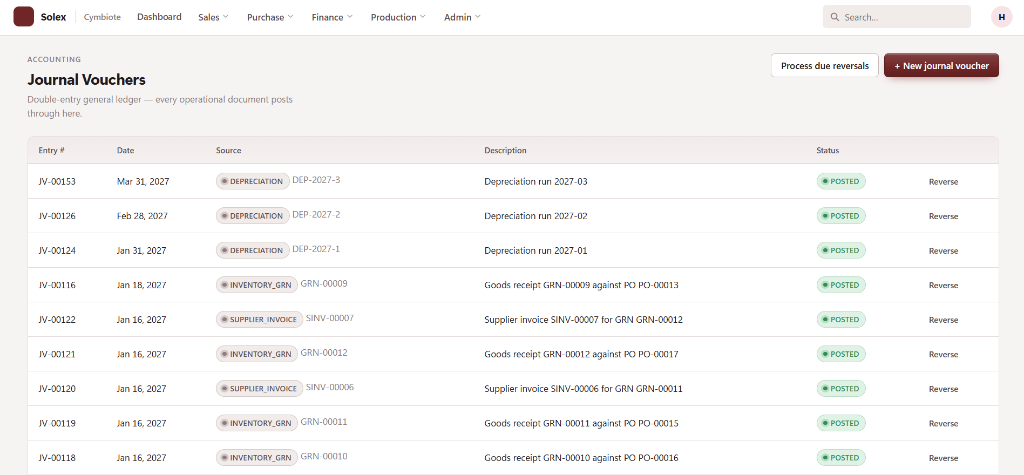This screenshot has width=1024, height=475.
Task: Focus the Search input field
Action: pos(897,17)
